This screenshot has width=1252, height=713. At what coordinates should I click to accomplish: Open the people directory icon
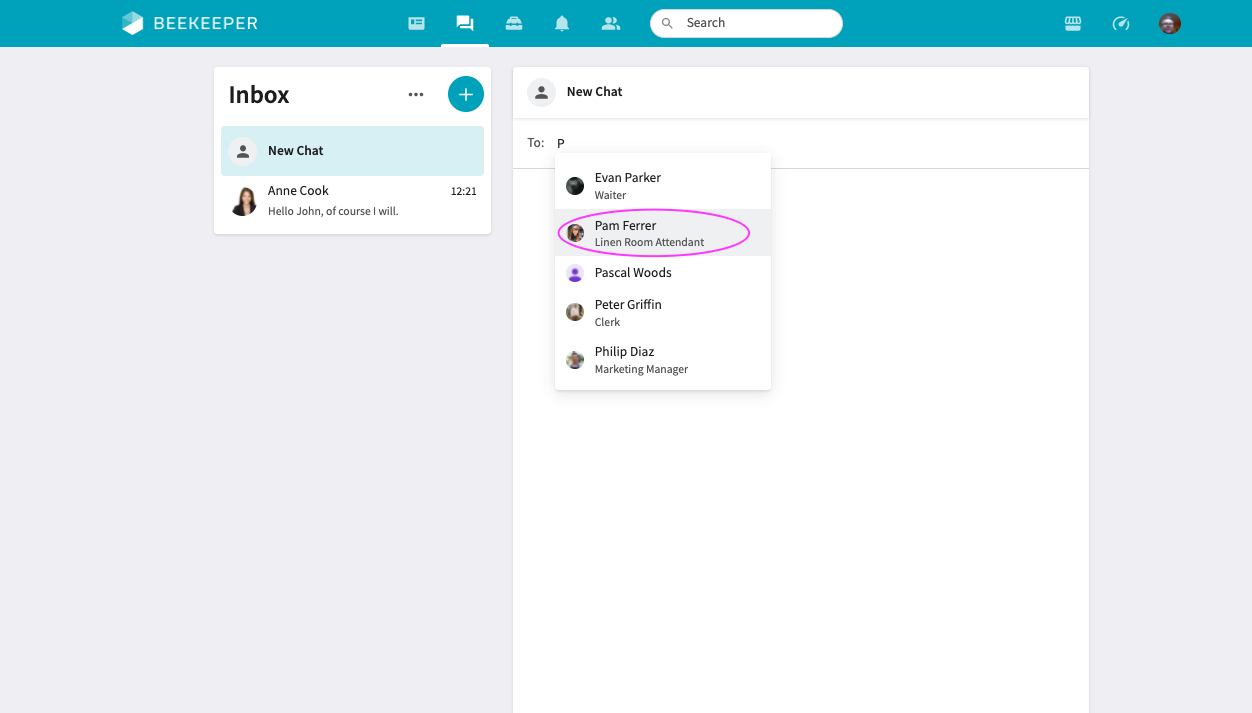(611, 23)
